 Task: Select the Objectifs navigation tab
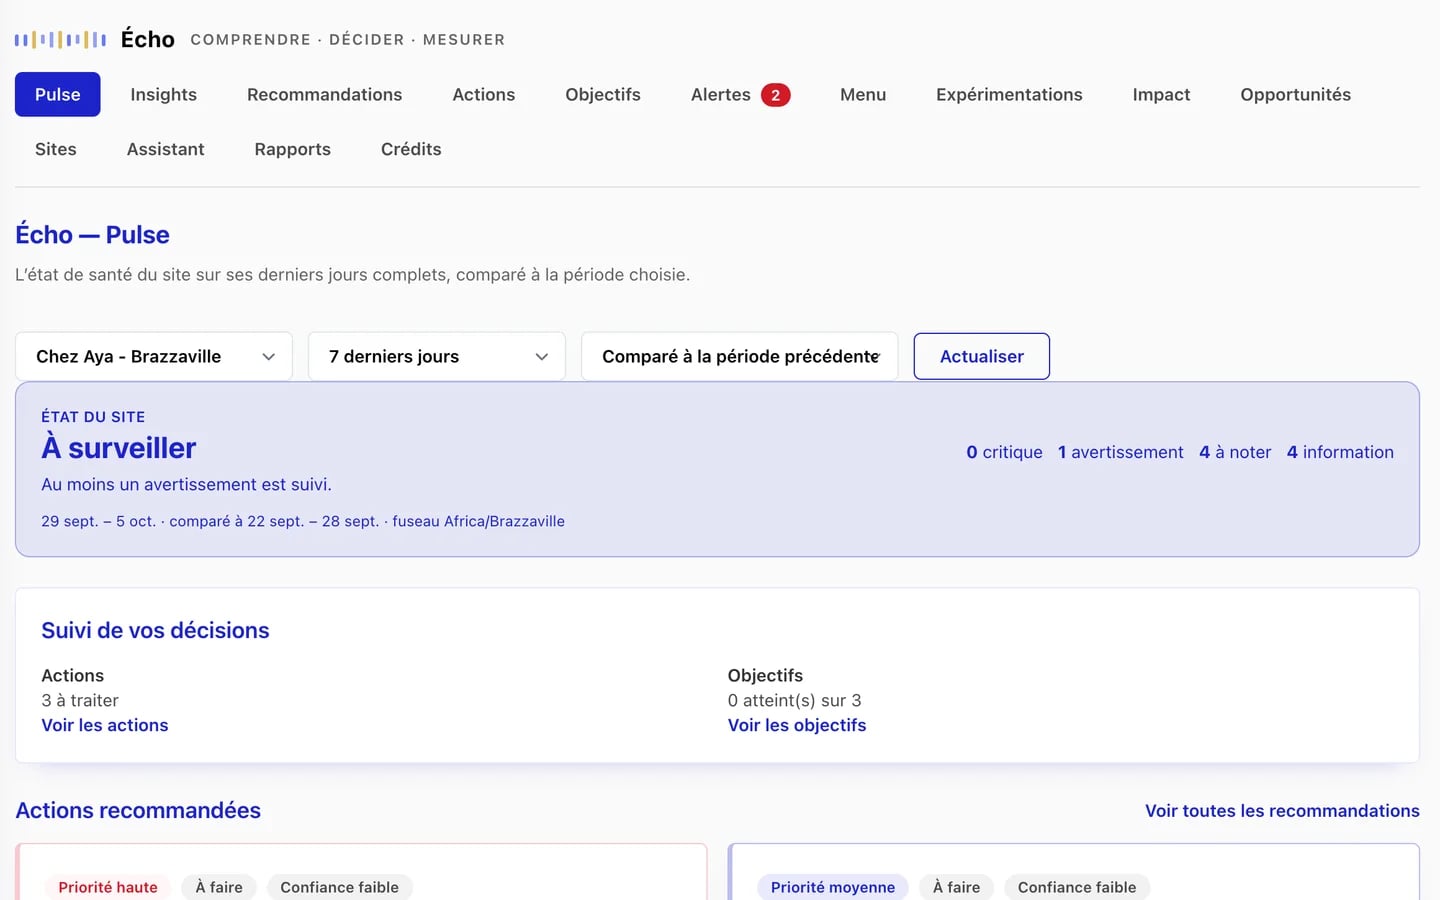tap(603, 94)
